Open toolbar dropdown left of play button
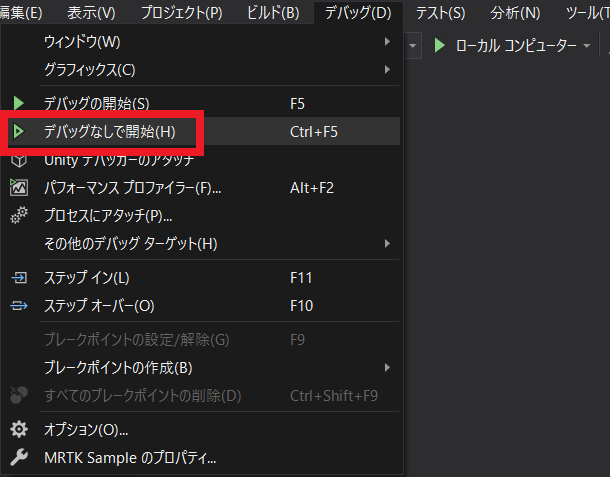The image size is (610, 477). tap(413, 46)
